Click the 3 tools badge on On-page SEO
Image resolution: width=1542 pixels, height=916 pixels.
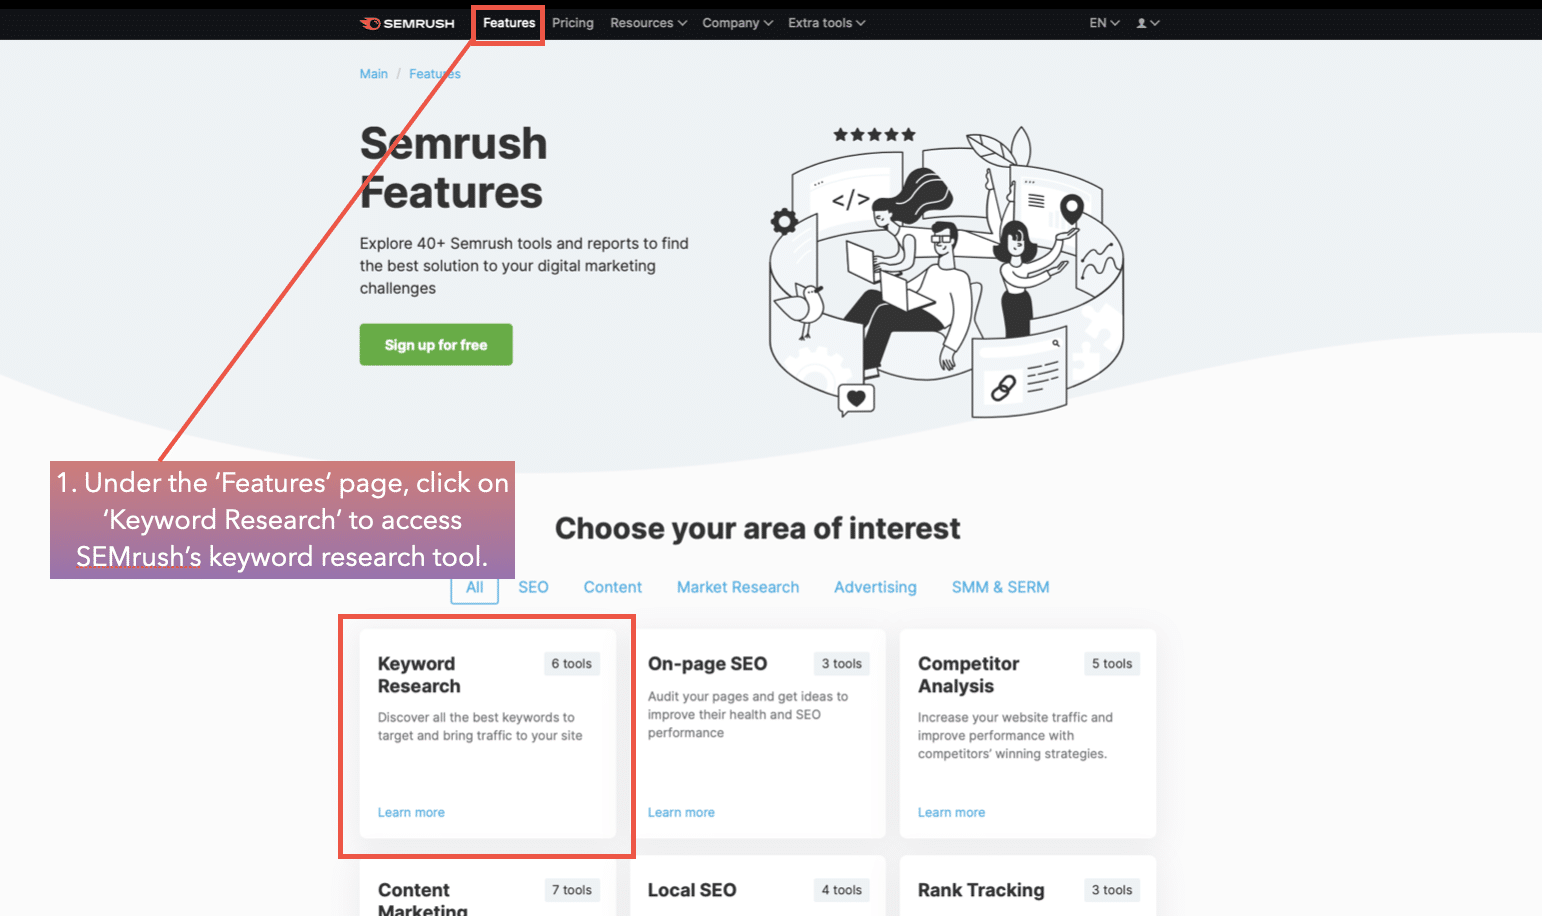(x=842, y=664)
